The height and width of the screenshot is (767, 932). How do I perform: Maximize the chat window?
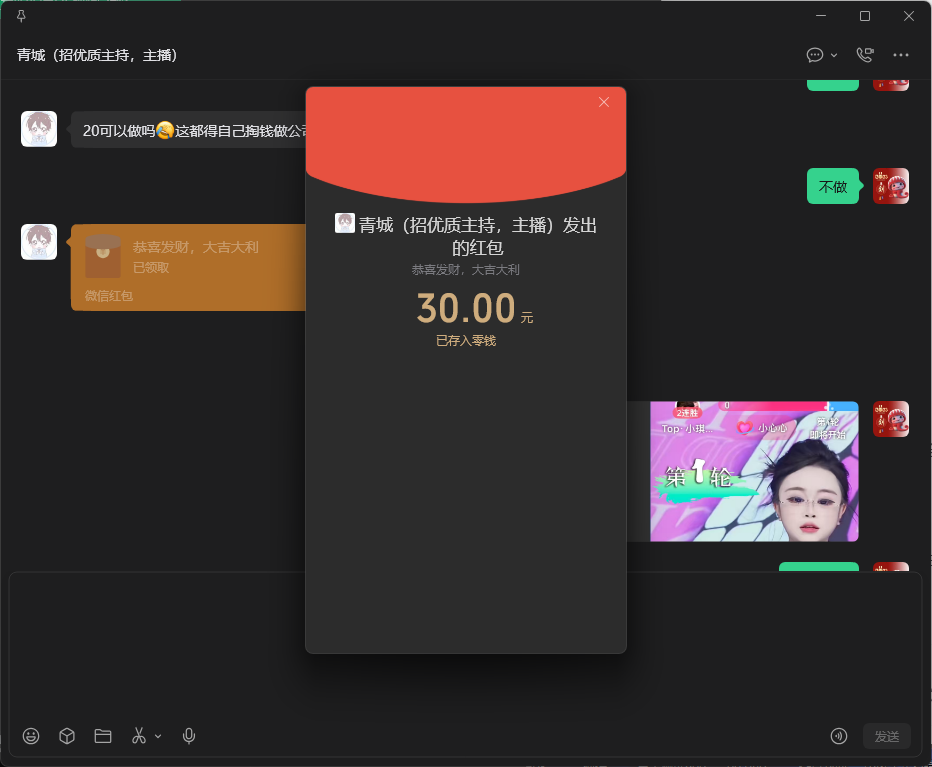(x=865, y=16)
